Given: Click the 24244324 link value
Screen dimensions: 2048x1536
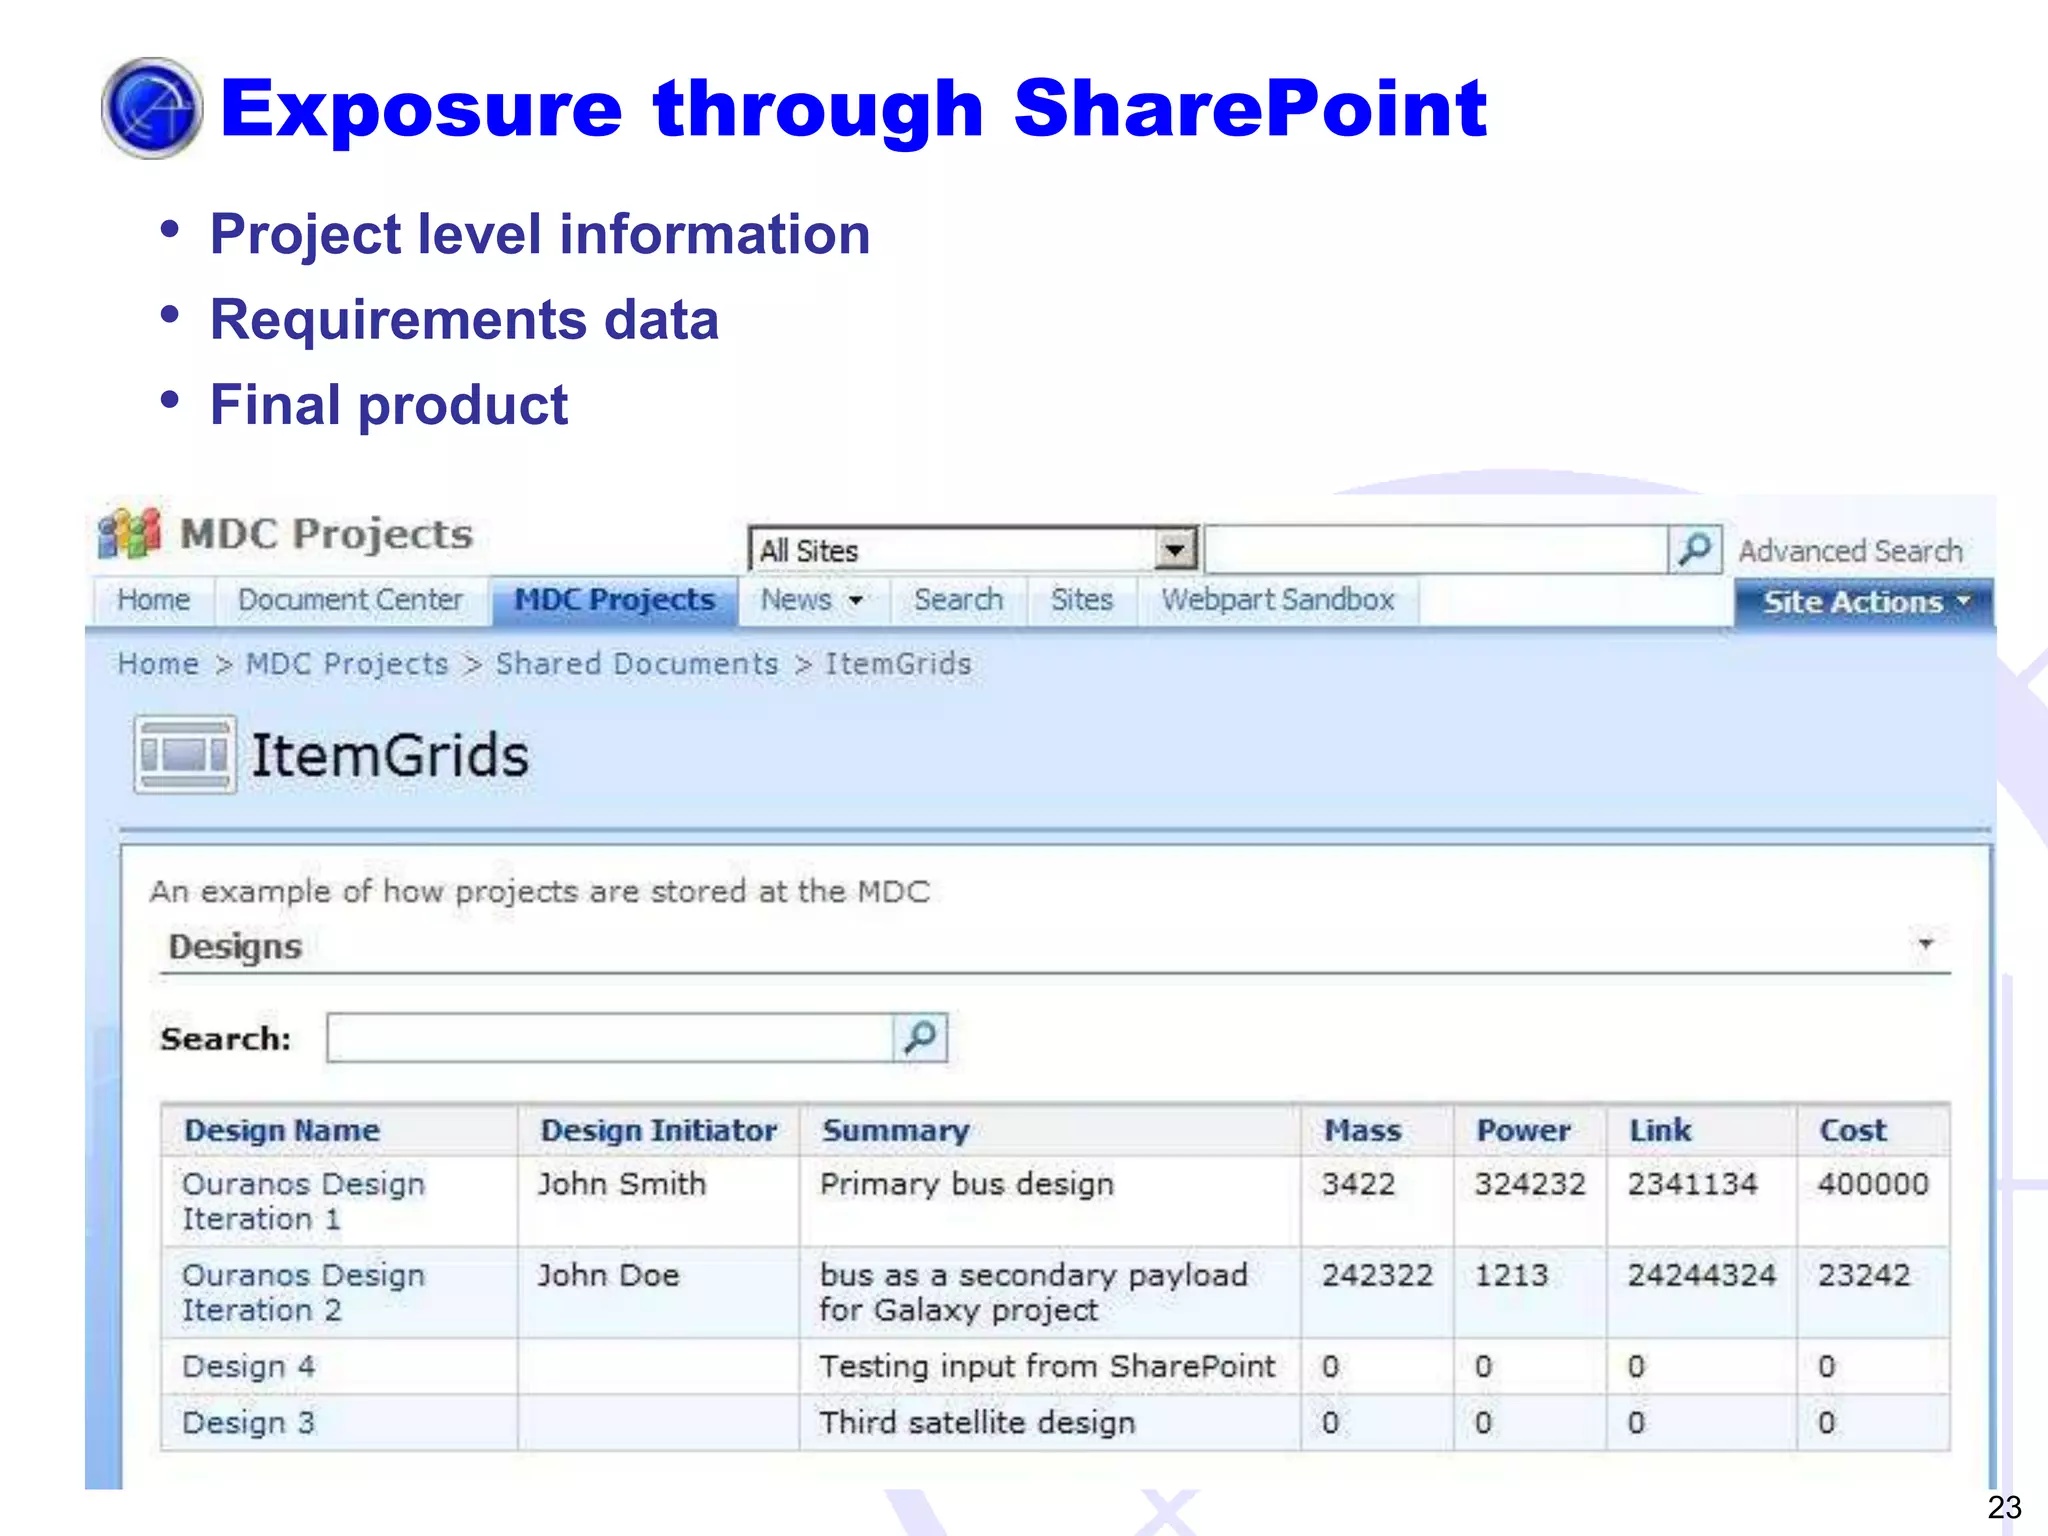Looking at the screenshot, I should click(x=1702, y=1275).
